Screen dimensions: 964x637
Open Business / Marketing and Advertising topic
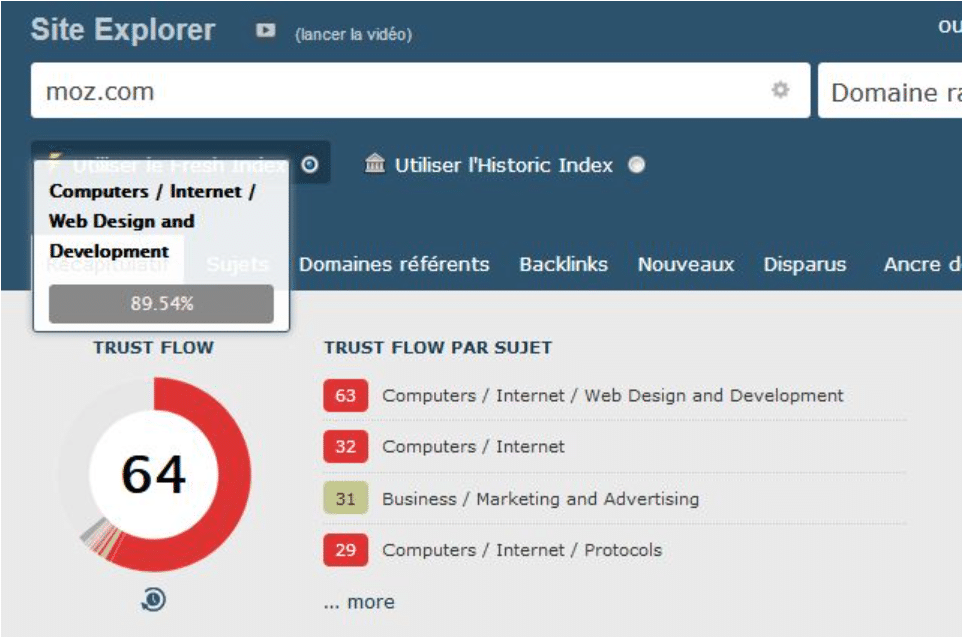coord(541,499)
